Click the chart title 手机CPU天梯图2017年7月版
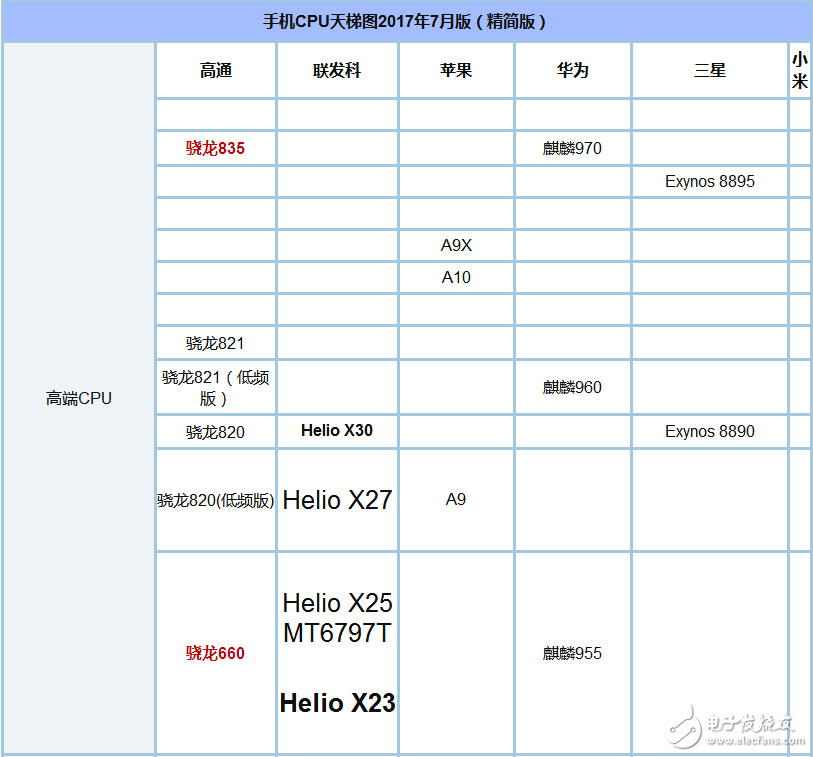Image resolution: width=813 pixels, height=757 pixels. [406, 21]
